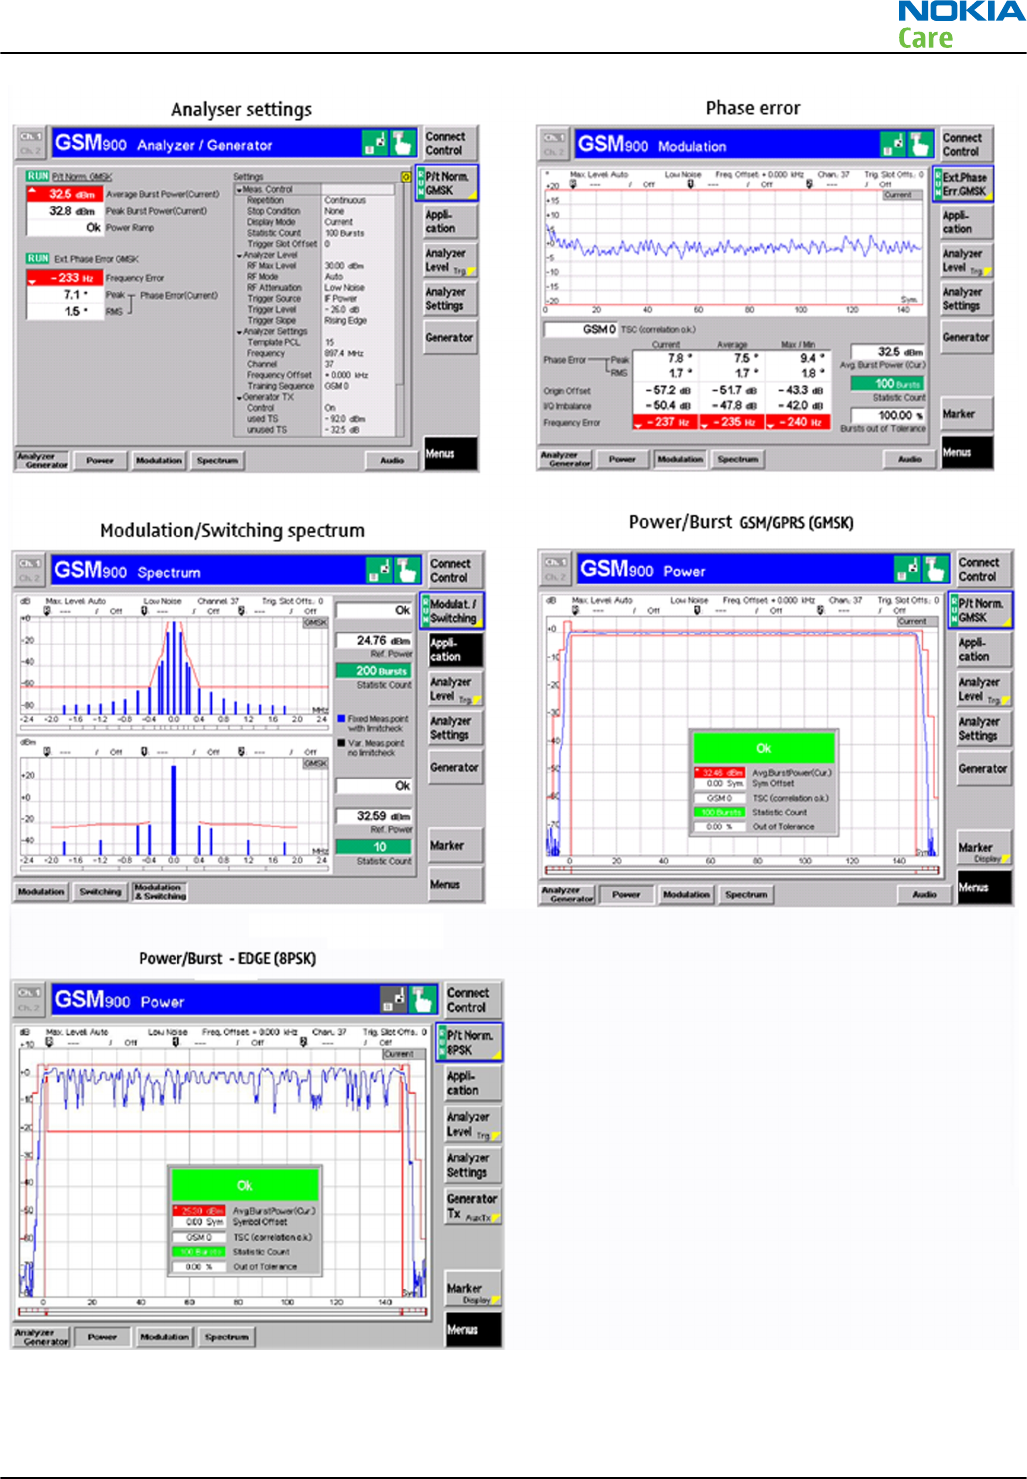Click Ch.1/Ch.2 indicator in Spectrum window

(x=31, y=570)
